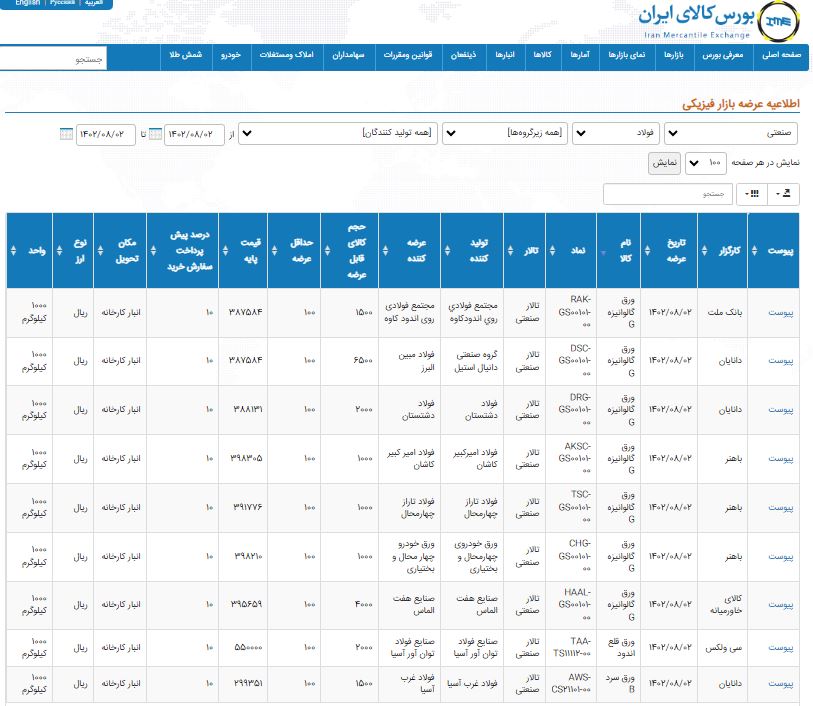Sort table by پیوست column
The width and height of the screenshot is (813, 706).
click(773, 250)
